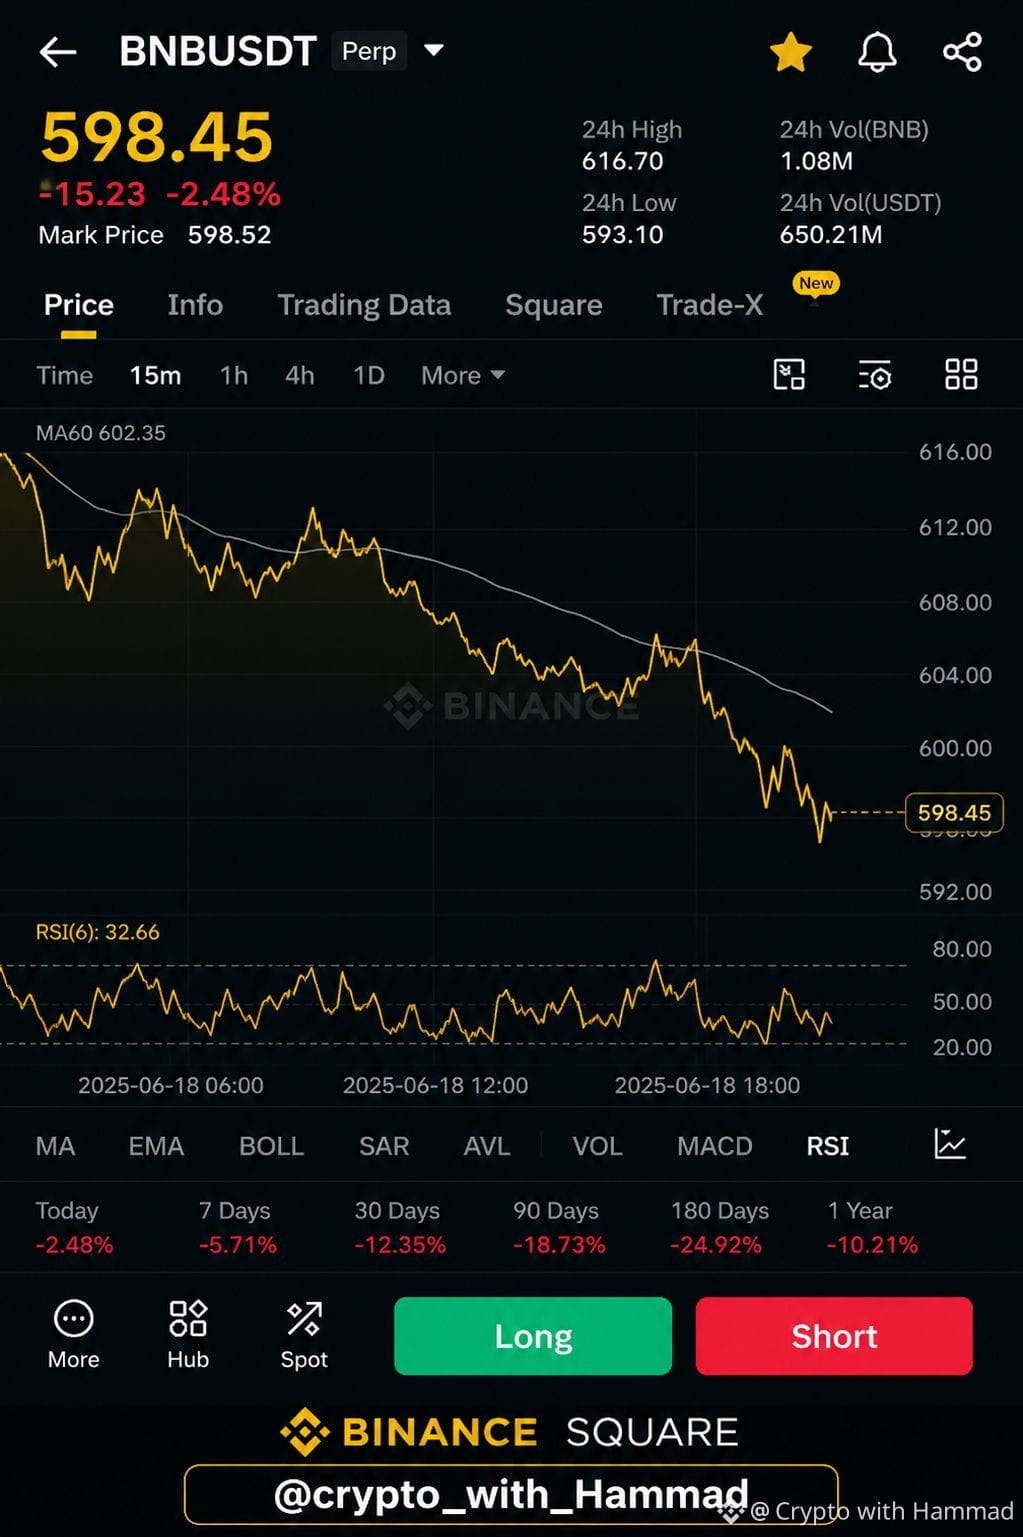Screen dimensions: 1023x1537
Task: Tap the RSI(6): 32.66 label
Action: [97, 932]
